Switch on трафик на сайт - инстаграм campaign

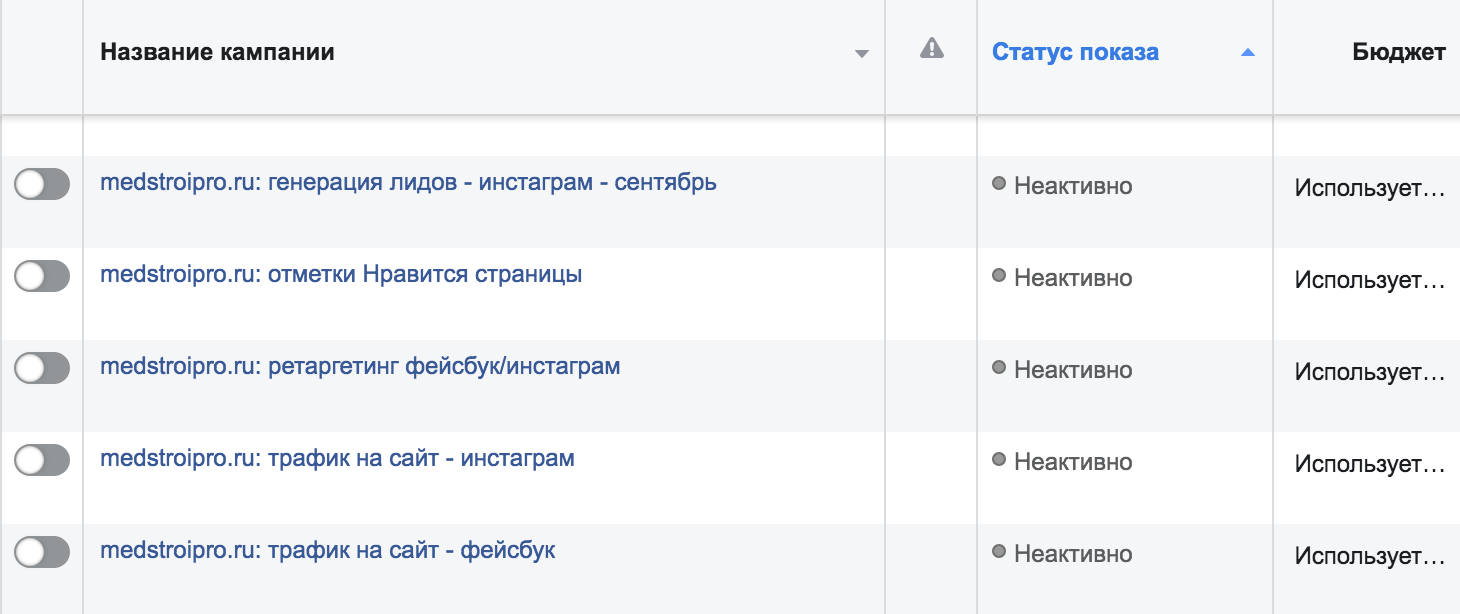pos(42,460)
